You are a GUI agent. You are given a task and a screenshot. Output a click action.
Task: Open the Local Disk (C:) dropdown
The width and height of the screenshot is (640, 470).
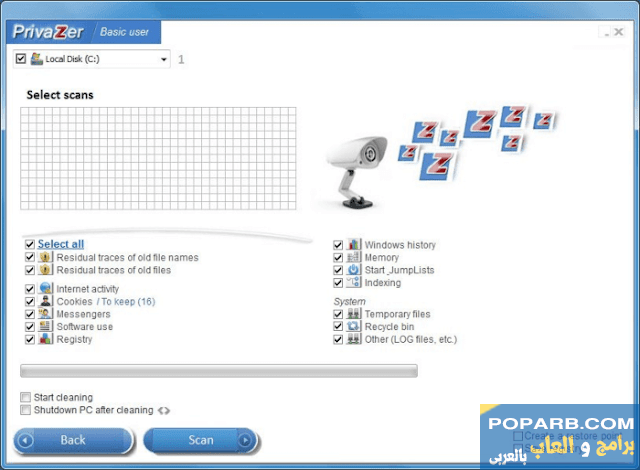[x=164, y=60]
